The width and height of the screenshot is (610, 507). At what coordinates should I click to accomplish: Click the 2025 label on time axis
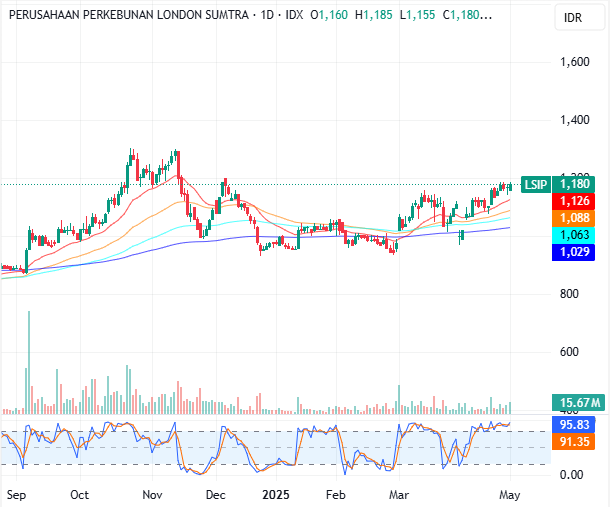click(x=276, y=495)
